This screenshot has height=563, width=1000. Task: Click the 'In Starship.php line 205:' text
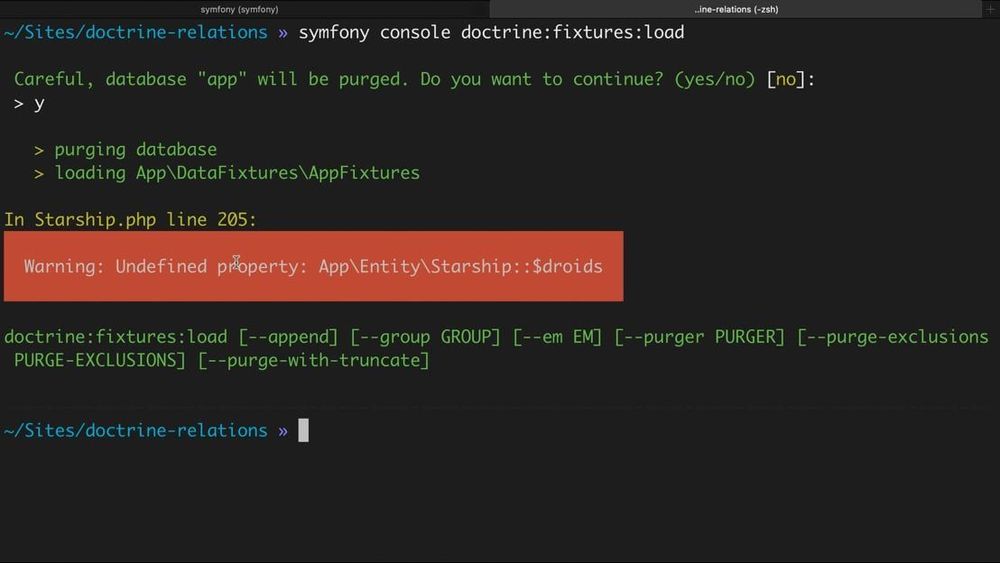click(x=130, y=220)
